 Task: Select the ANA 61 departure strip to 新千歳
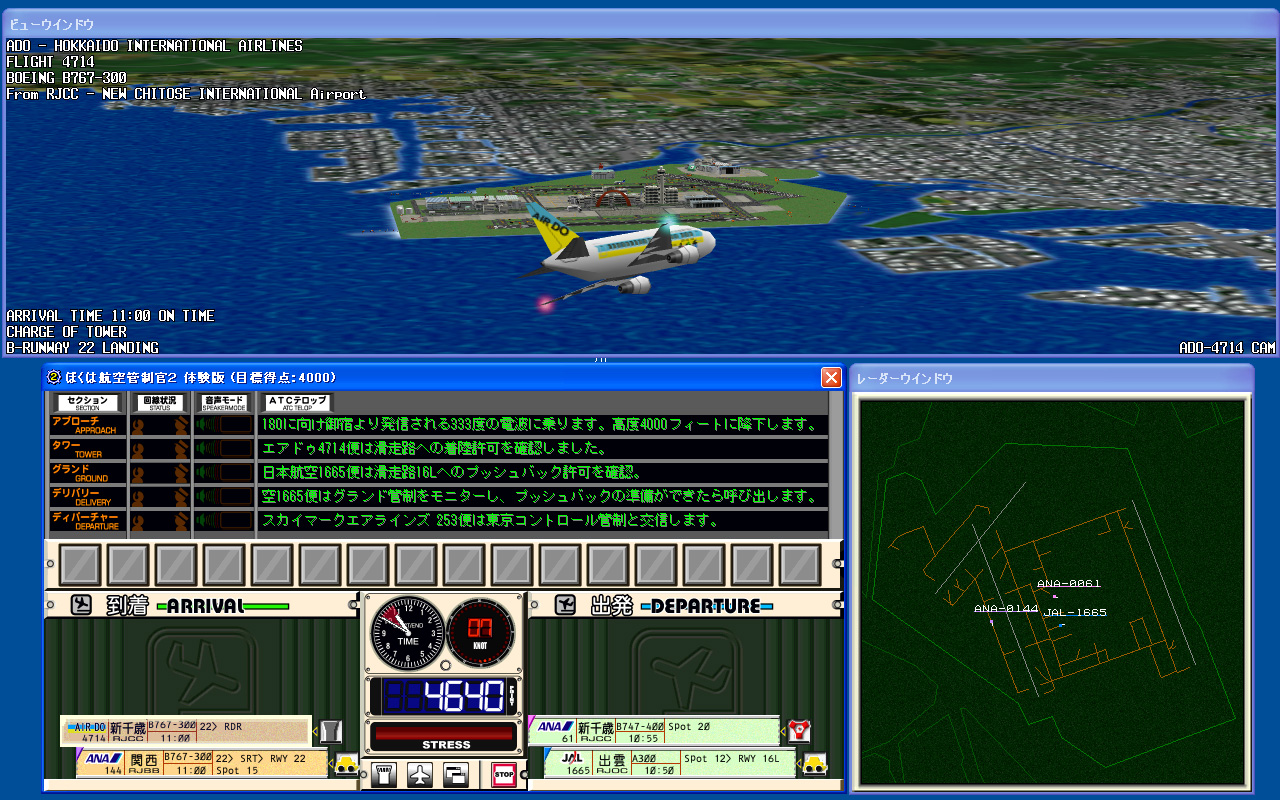(x=654, y=731)
